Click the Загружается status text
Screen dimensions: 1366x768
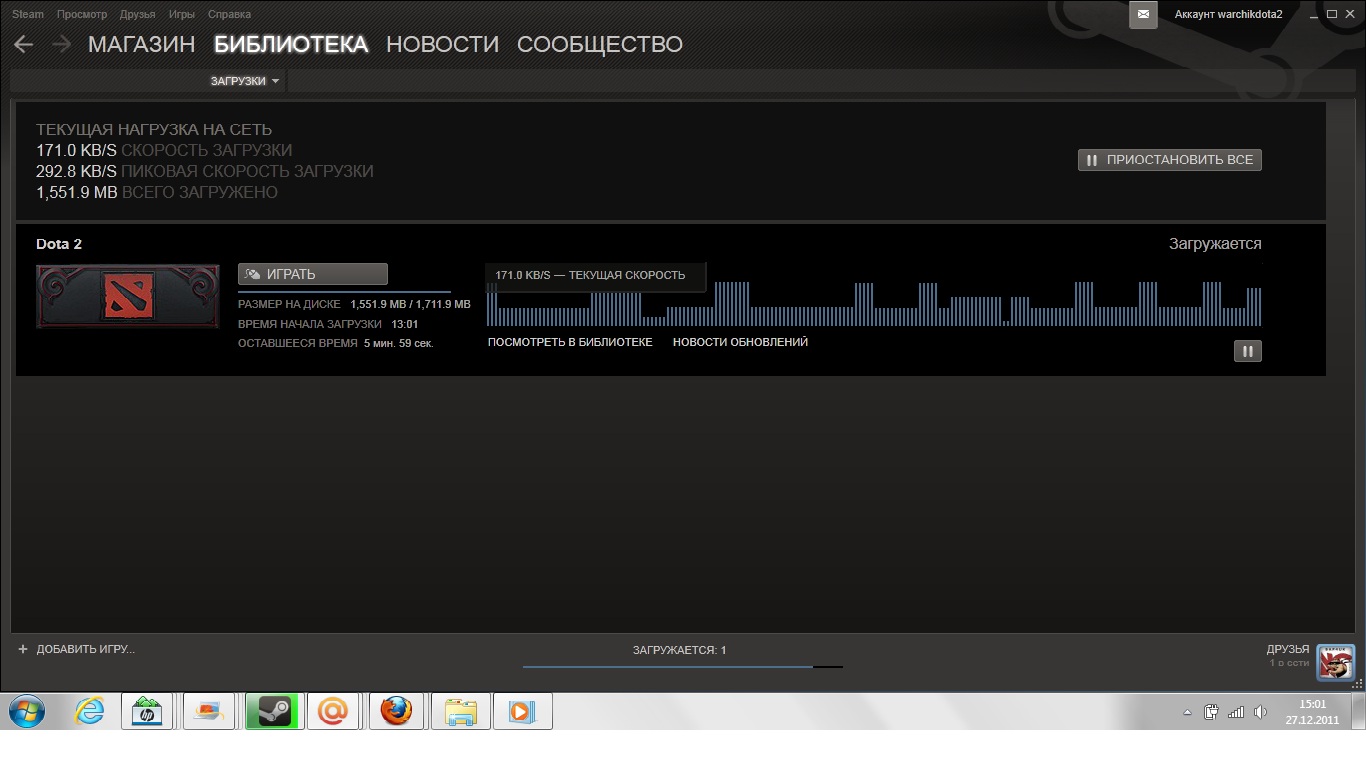coord(1215,244)
